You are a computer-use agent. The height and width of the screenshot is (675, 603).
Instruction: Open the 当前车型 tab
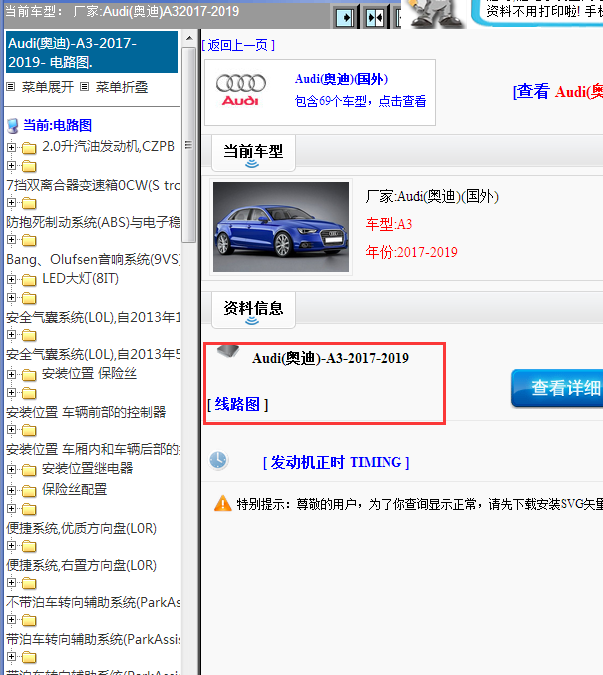pyautogui.click(x=253, y=153)
